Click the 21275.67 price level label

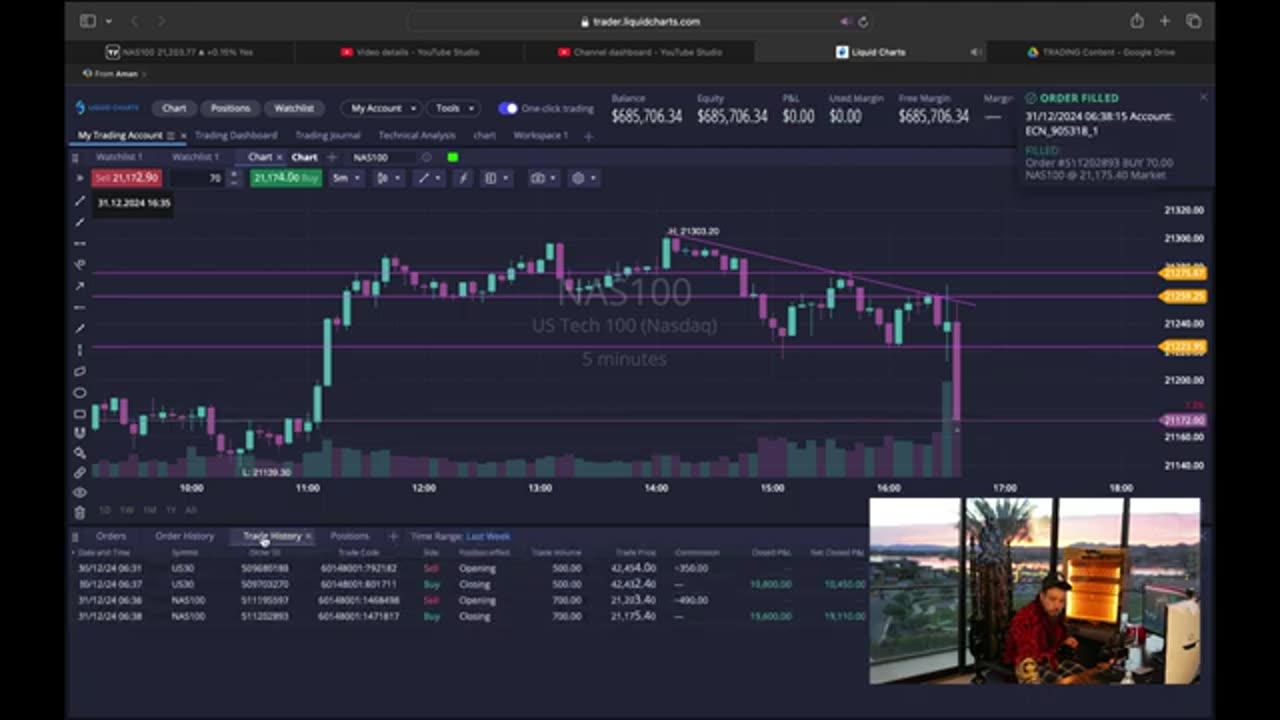(1184, 272)
